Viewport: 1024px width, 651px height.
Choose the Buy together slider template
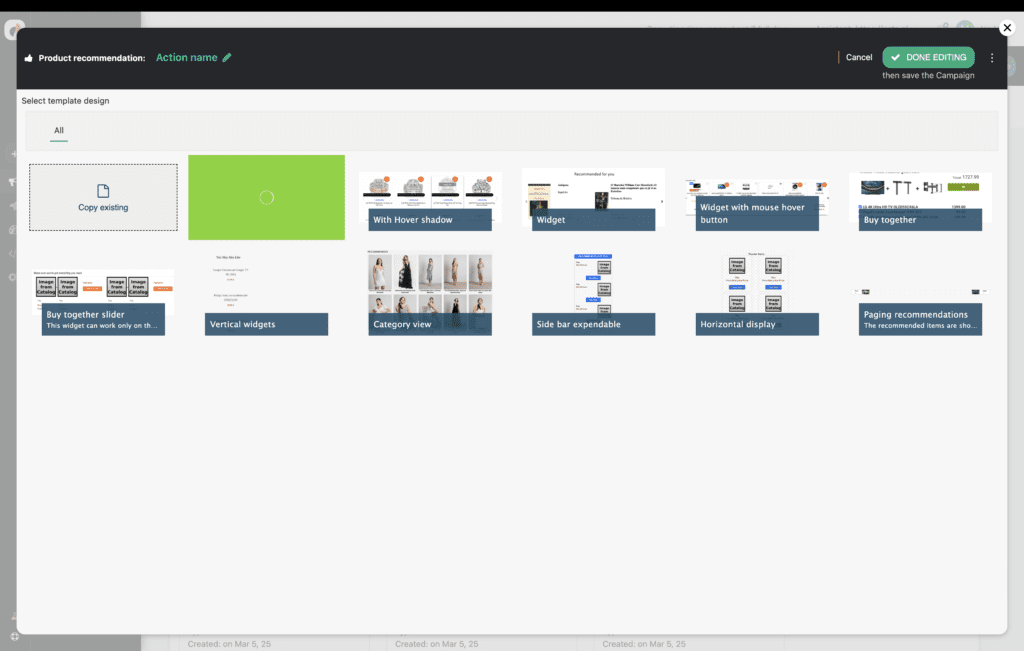pyautogui.click(x=103, y=293)
